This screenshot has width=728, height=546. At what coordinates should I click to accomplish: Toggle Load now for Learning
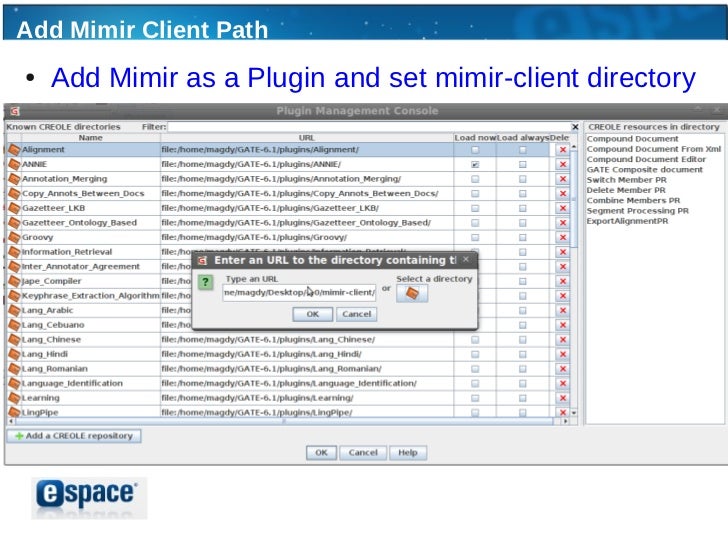[475, 398]
